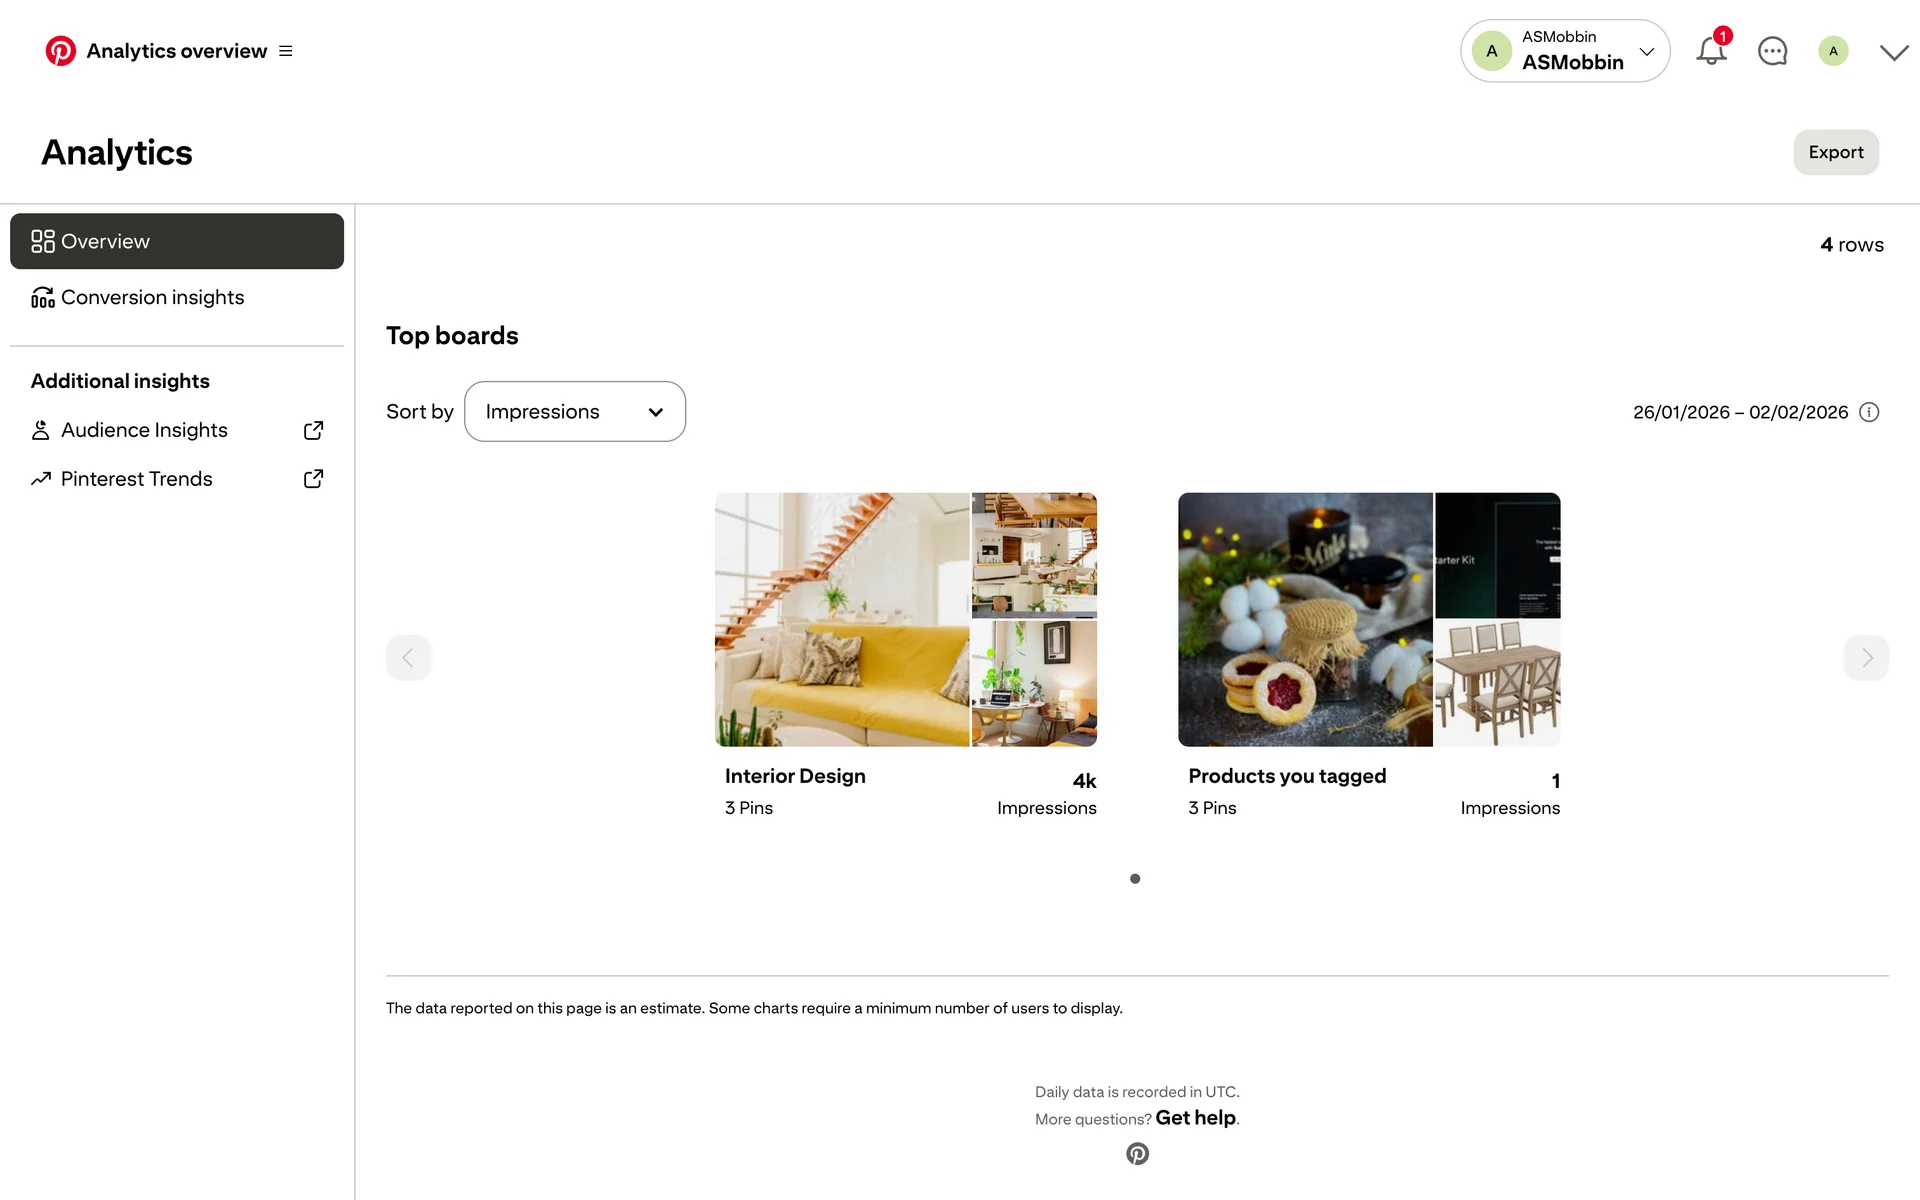1920x1200 pixels.
Task: Click the Export button
Action: (1835, 152)
